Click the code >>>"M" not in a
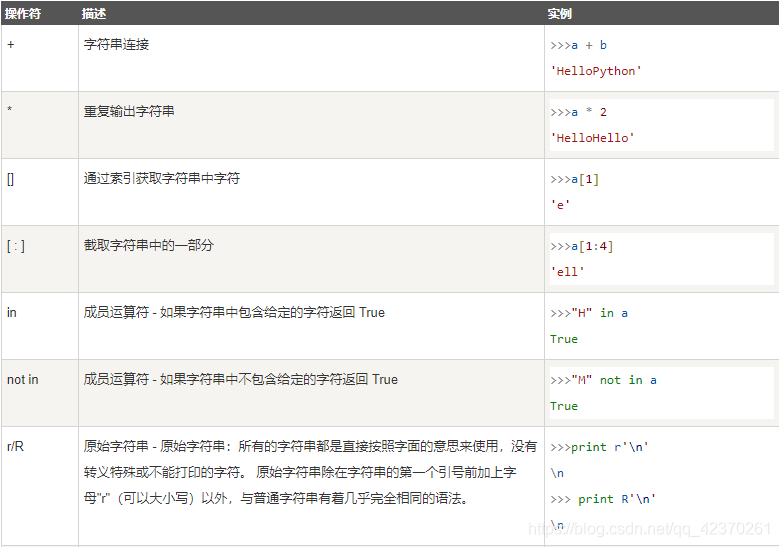779x547 pixels. coord(603,380)
